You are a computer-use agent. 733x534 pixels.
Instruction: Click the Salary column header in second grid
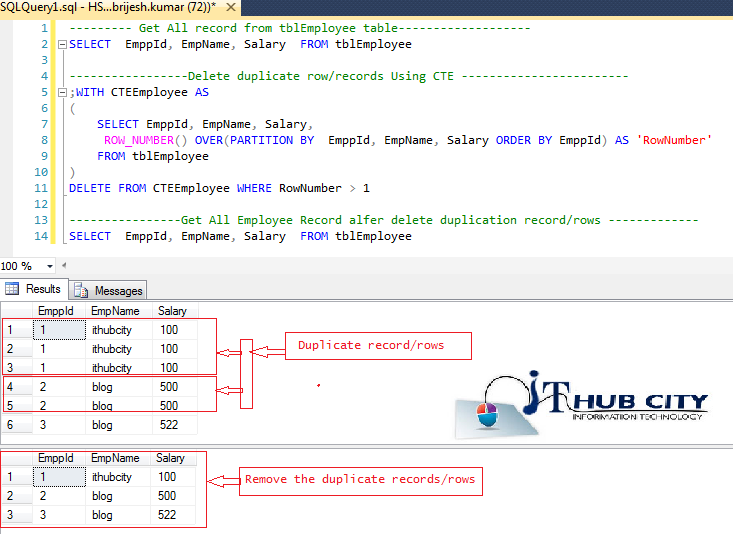(171, 458)
